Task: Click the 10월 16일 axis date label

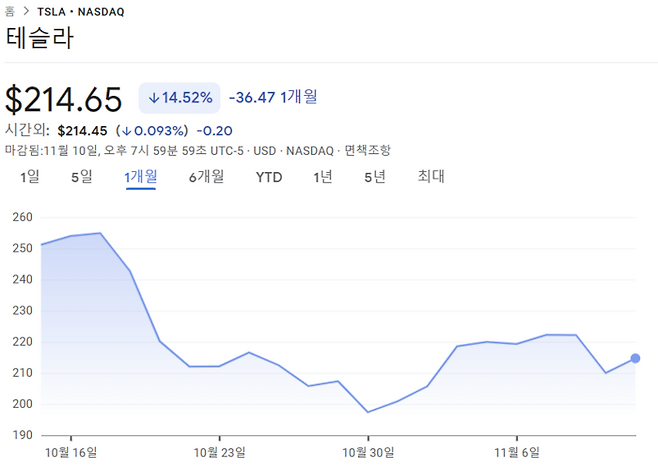Action: tap(71, 453)
